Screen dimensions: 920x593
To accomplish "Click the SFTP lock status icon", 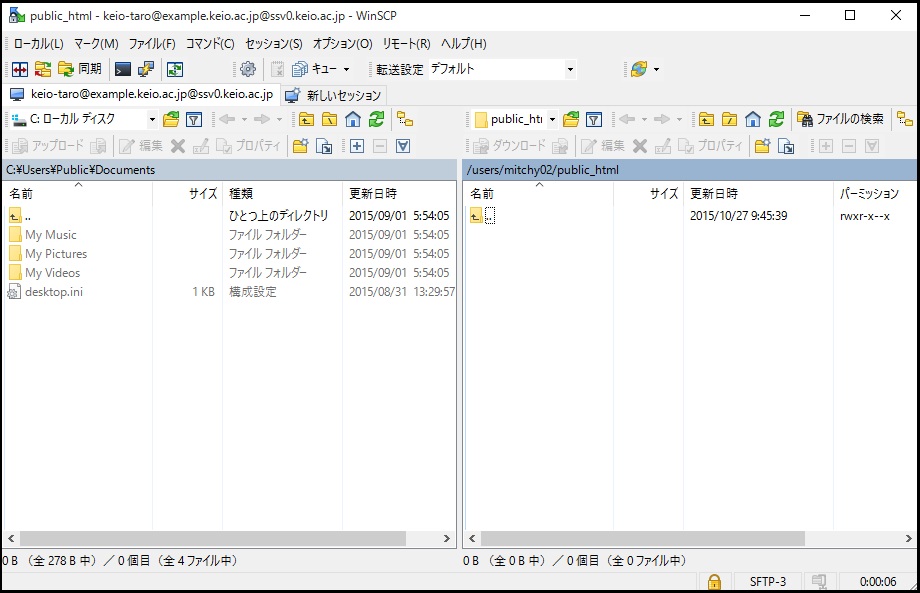I will pyautogui.click(x=714, y=581).
